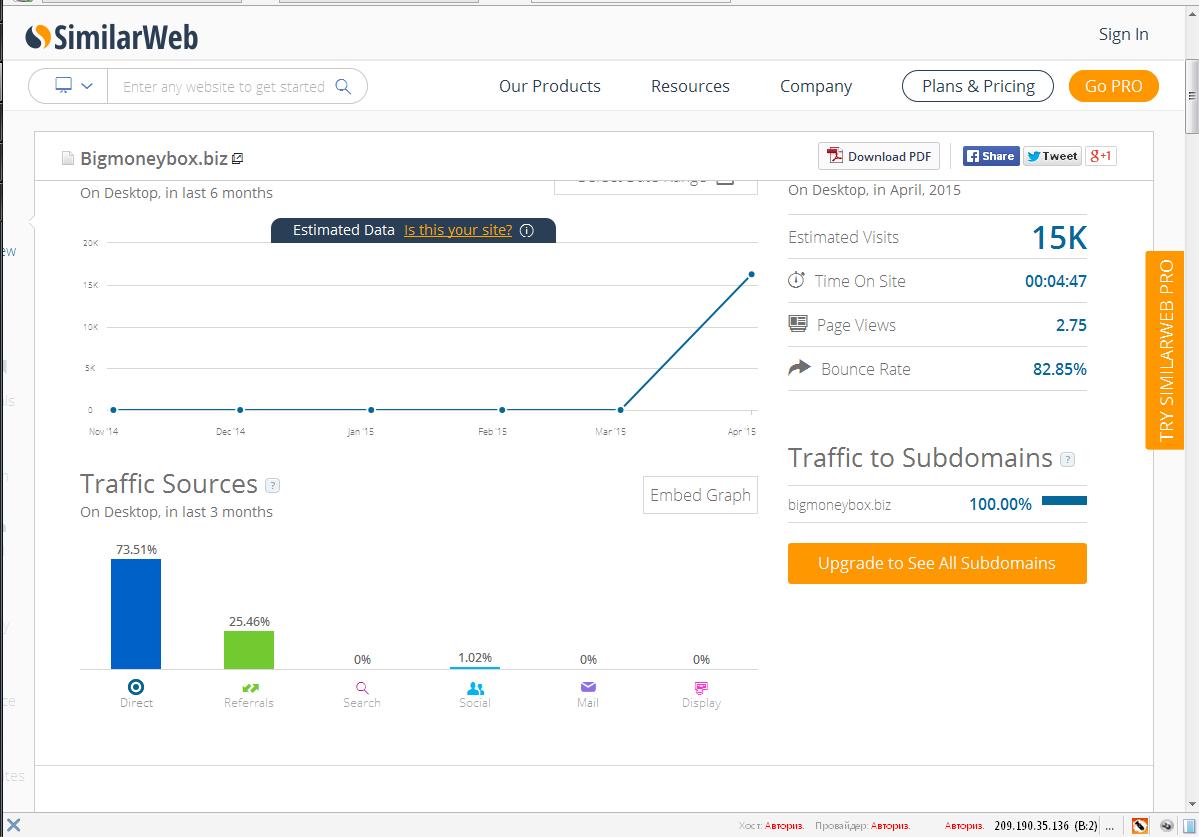The image size is (1199, 837).
Task: Click the 2.75 Page Views value
Action: [x=1071, y=325]
